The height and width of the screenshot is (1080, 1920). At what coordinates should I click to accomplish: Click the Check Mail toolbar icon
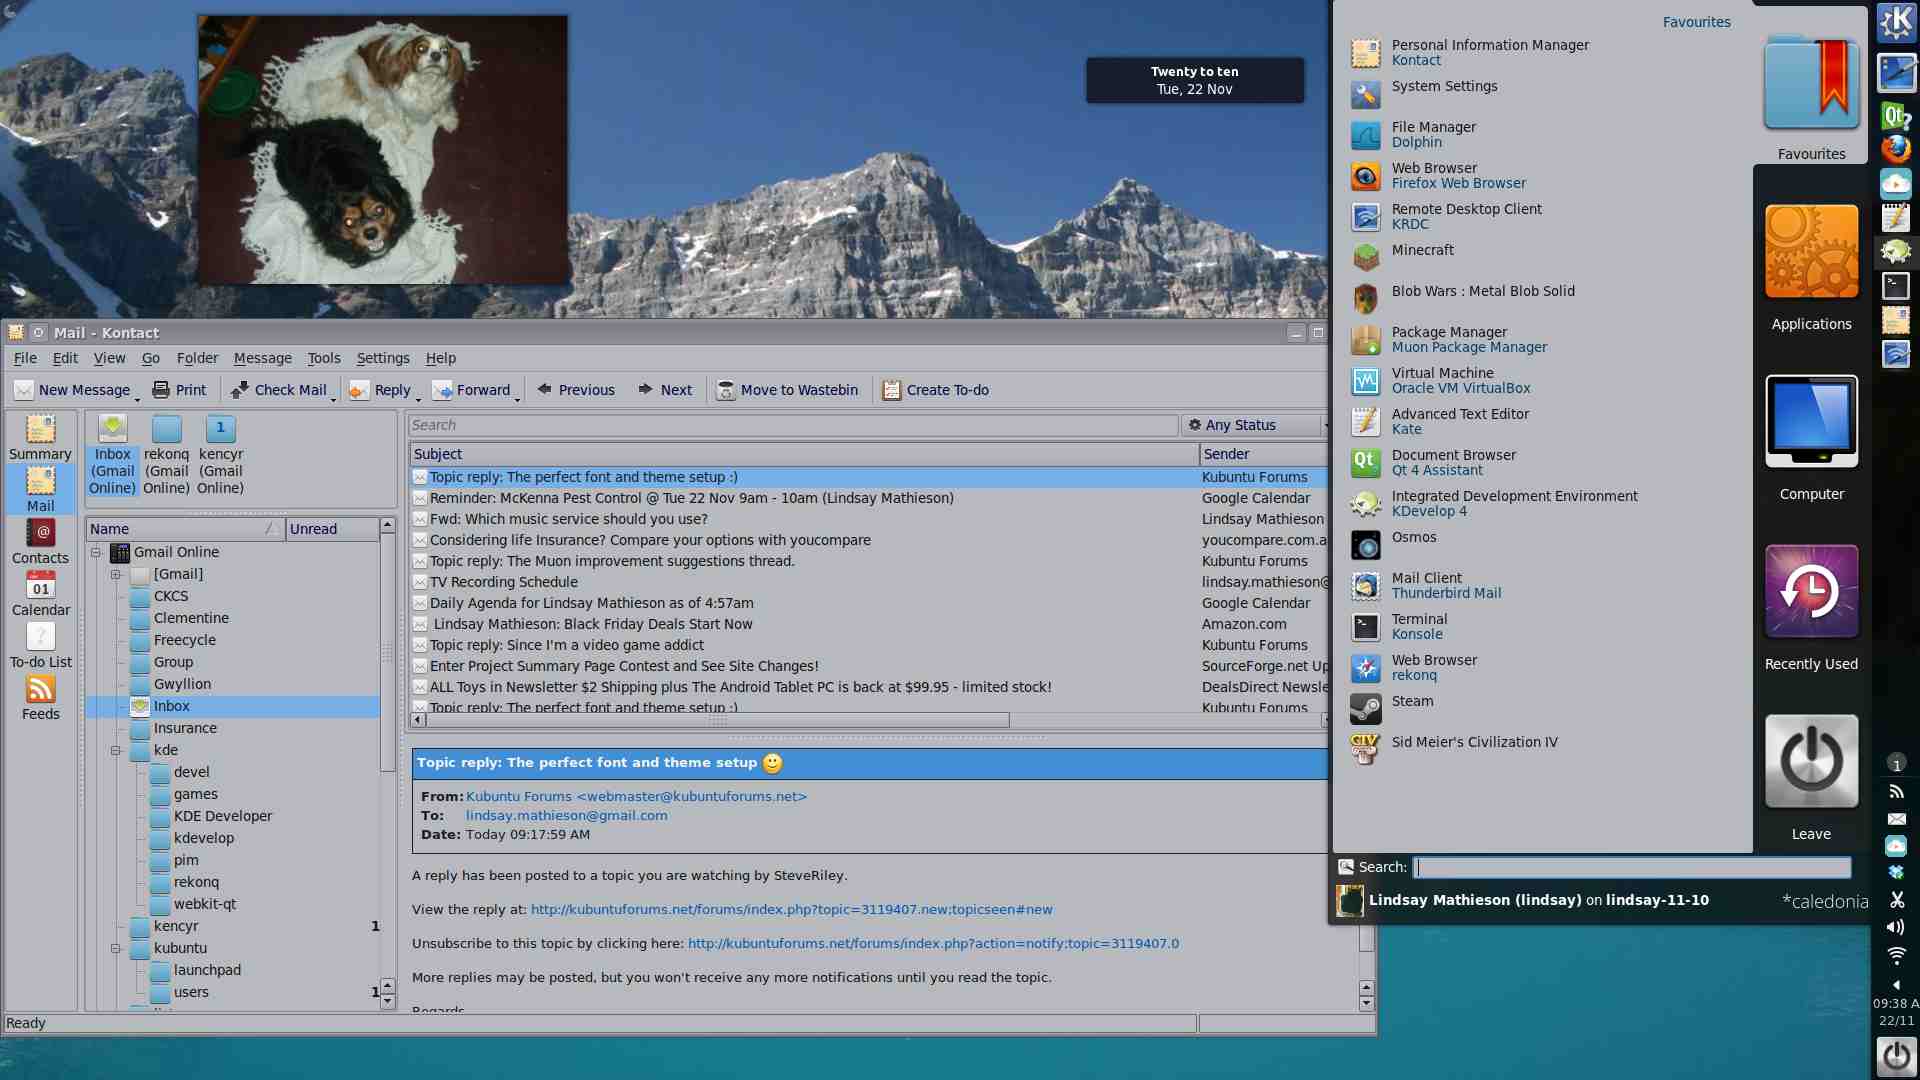click(x=240, y=390)
